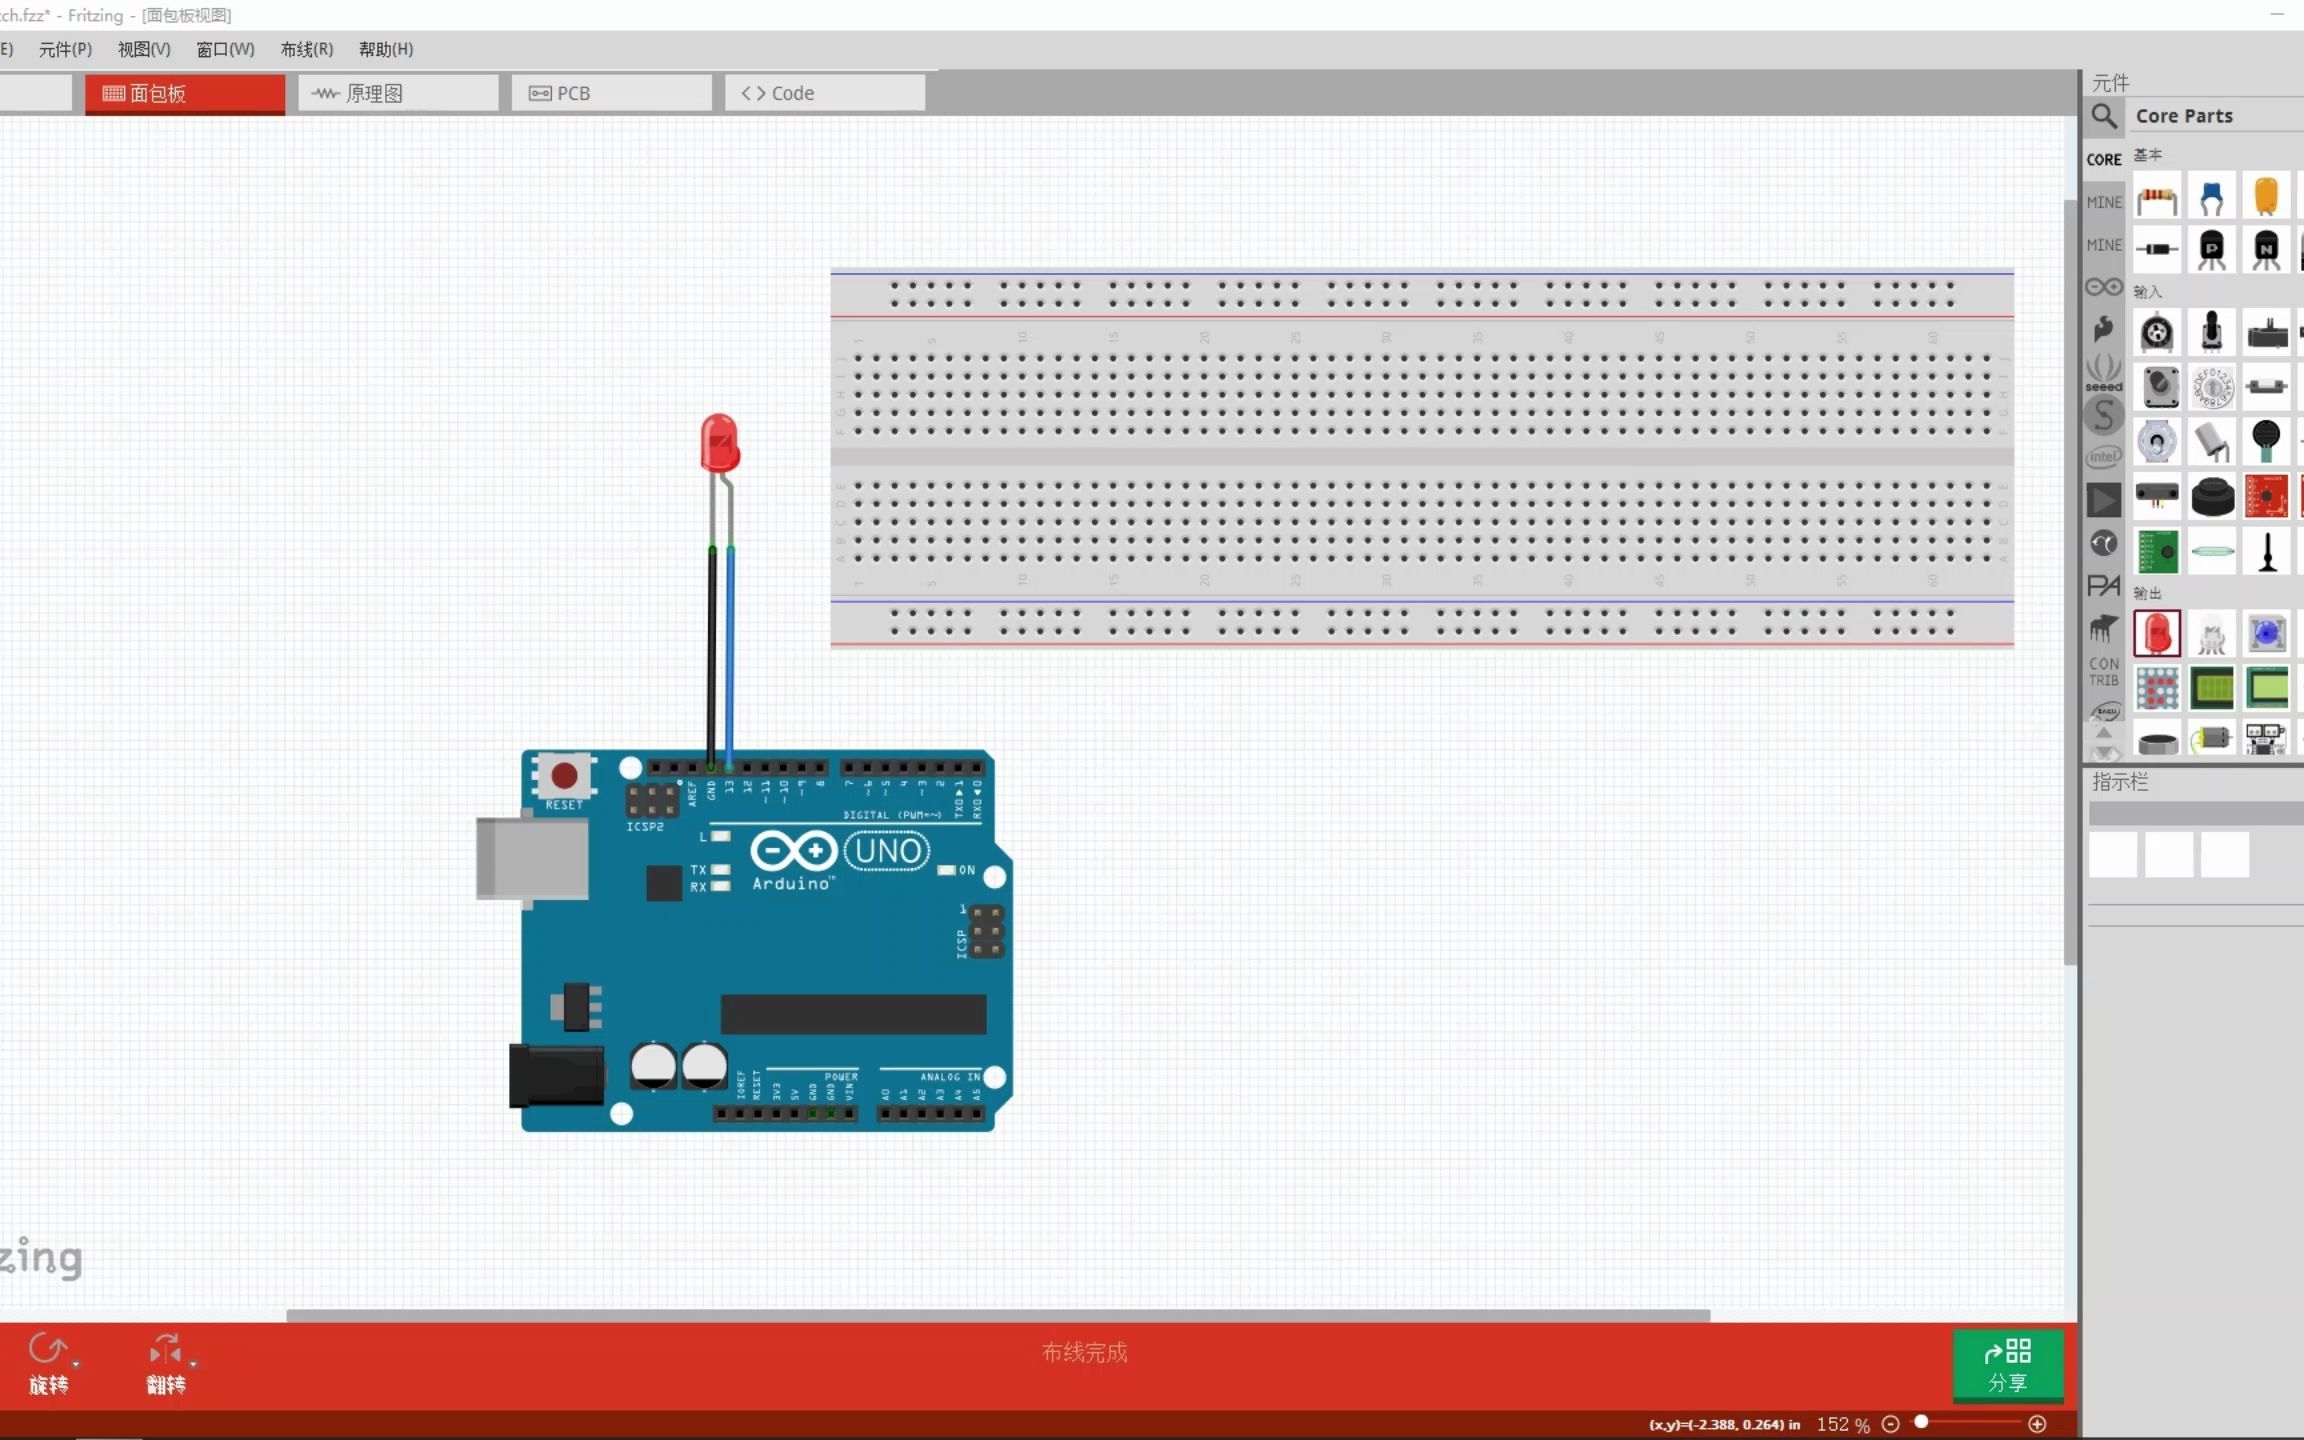Open the Seeed parts bin

point(2104,372)
